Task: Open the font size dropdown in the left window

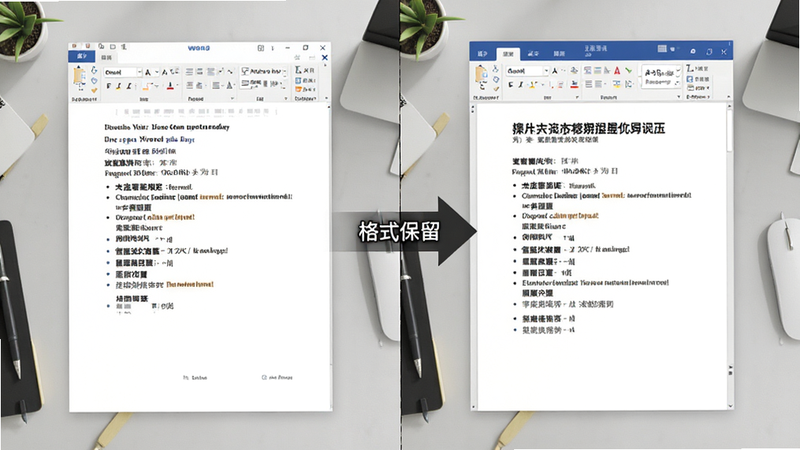Action: coord(157,72)
